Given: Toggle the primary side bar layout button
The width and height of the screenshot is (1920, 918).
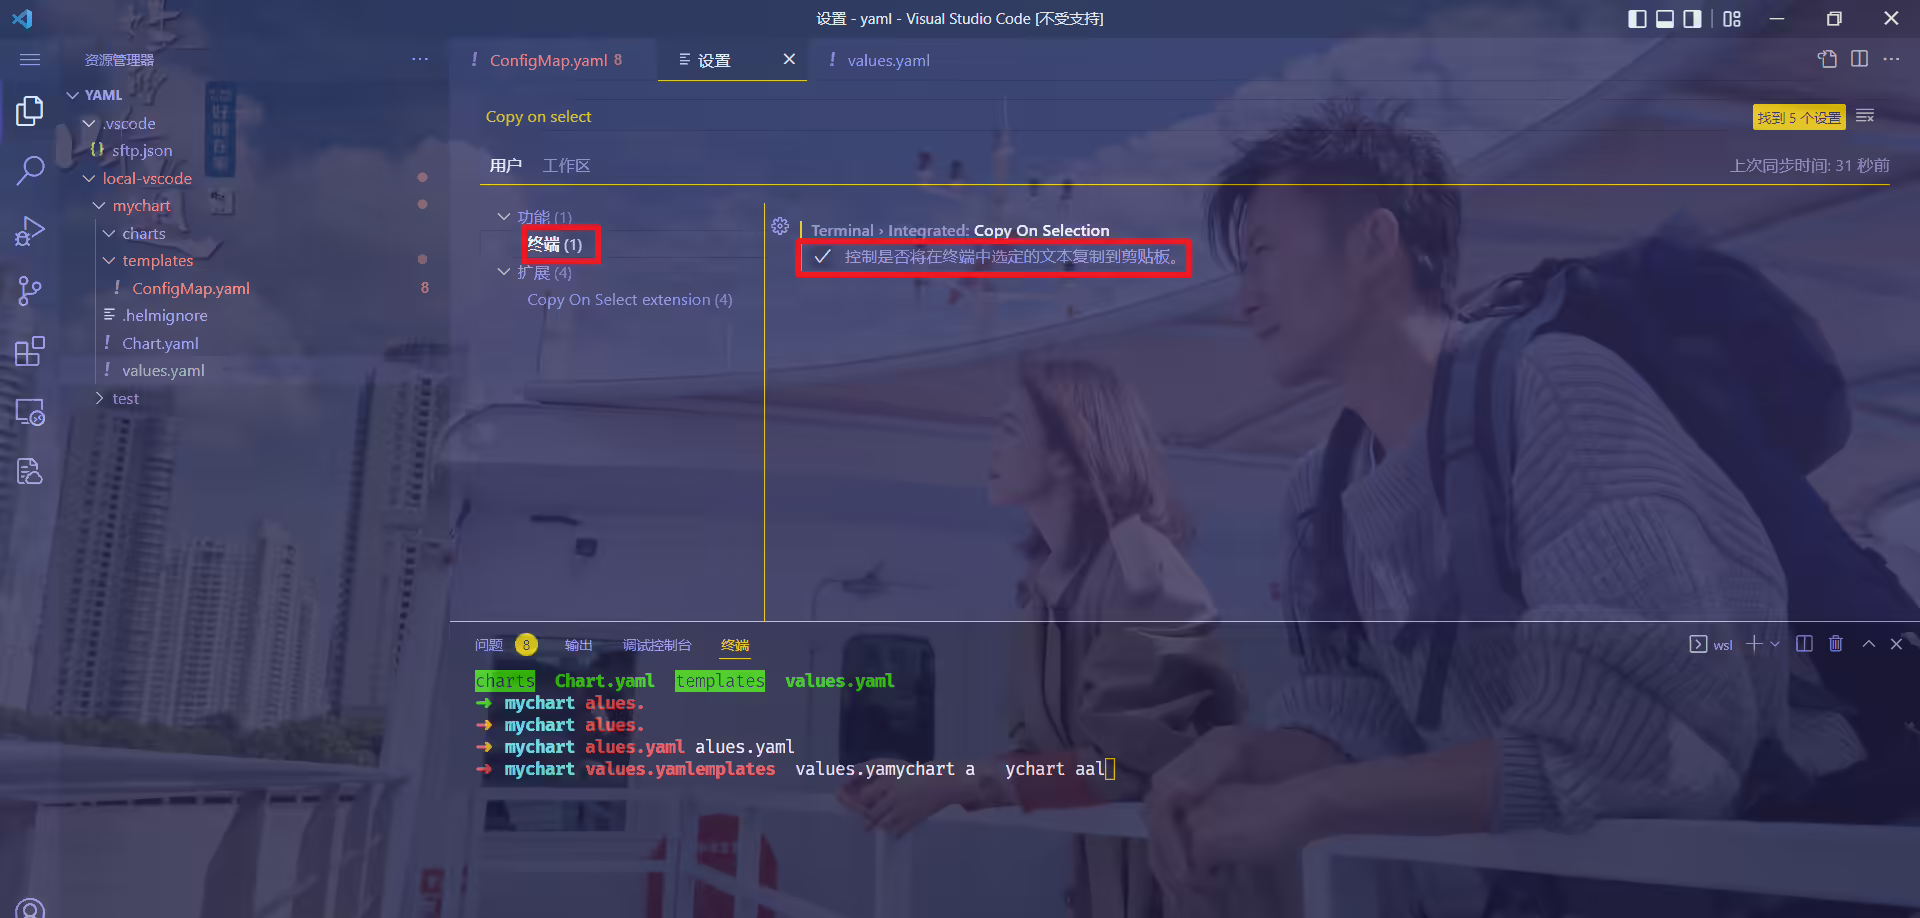Looking at the screenshot, I should pos(1637,19).
